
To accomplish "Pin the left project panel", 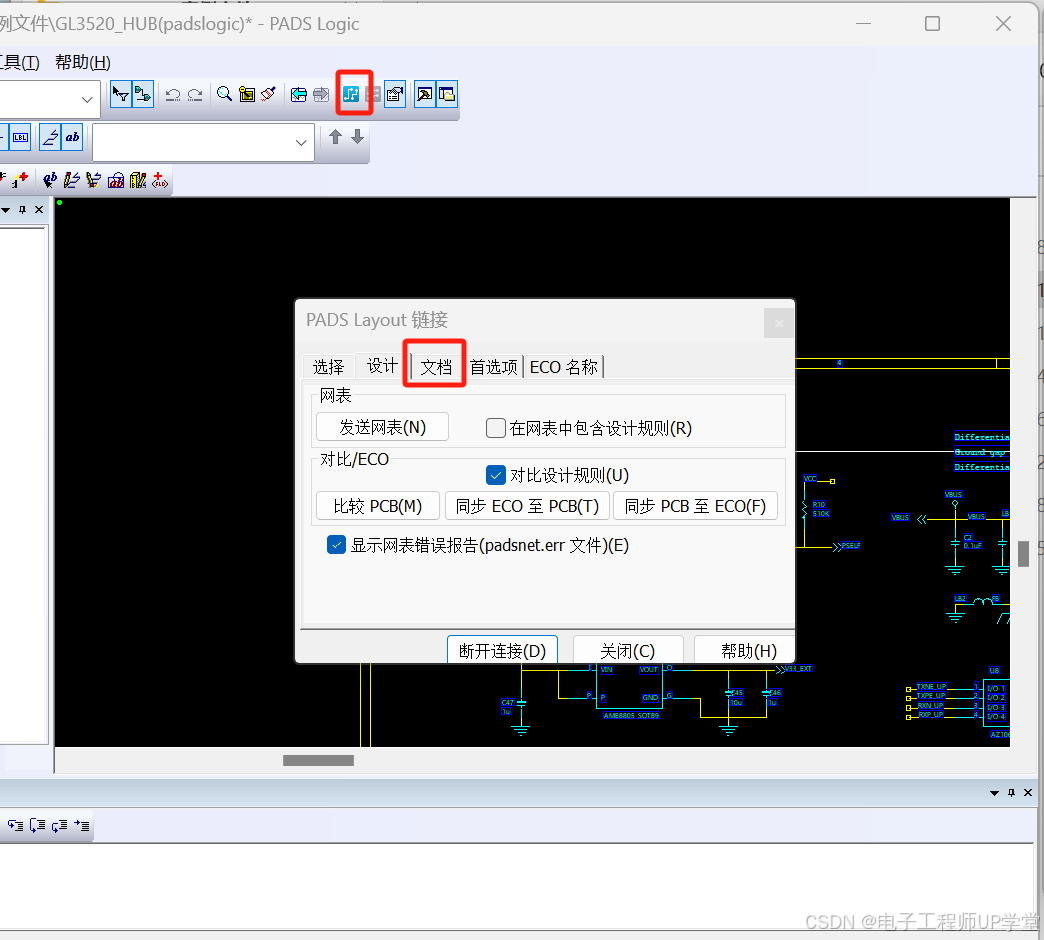I will point(23,210).
